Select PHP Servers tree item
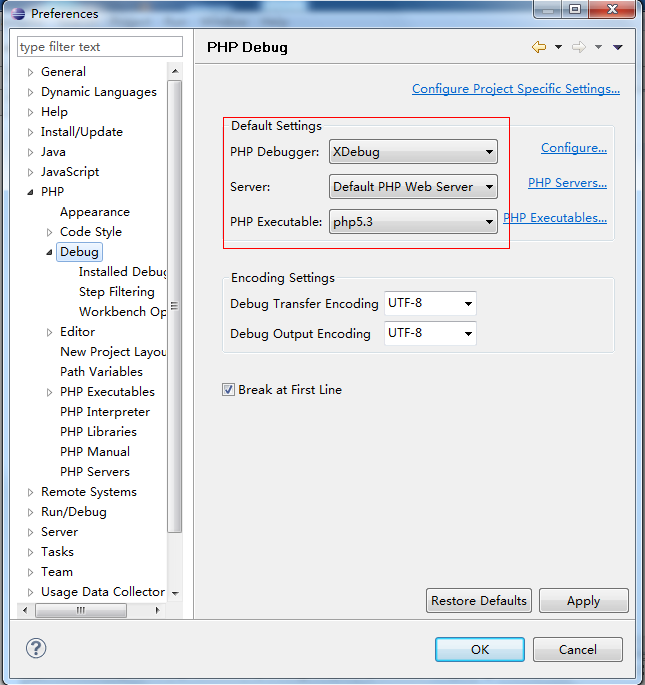Image resolution: width=645 pixels, height=685 pixels. [95, 472]
